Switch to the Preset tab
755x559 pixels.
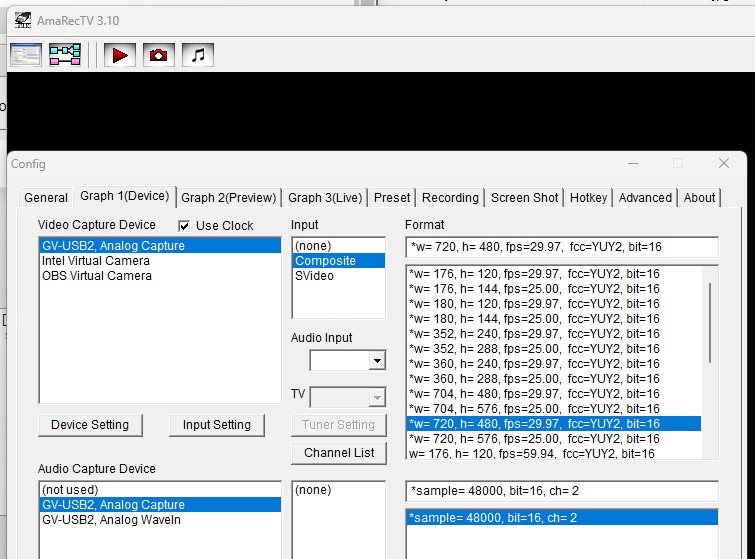tap(392, 198)
